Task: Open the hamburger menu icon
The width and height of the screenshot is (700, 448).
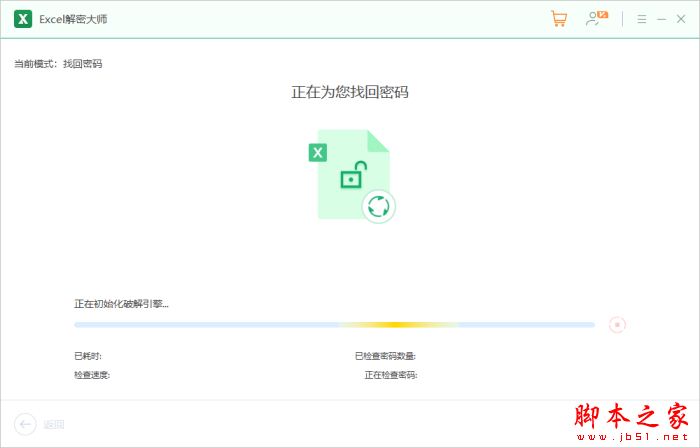Action: pos(642,19)
